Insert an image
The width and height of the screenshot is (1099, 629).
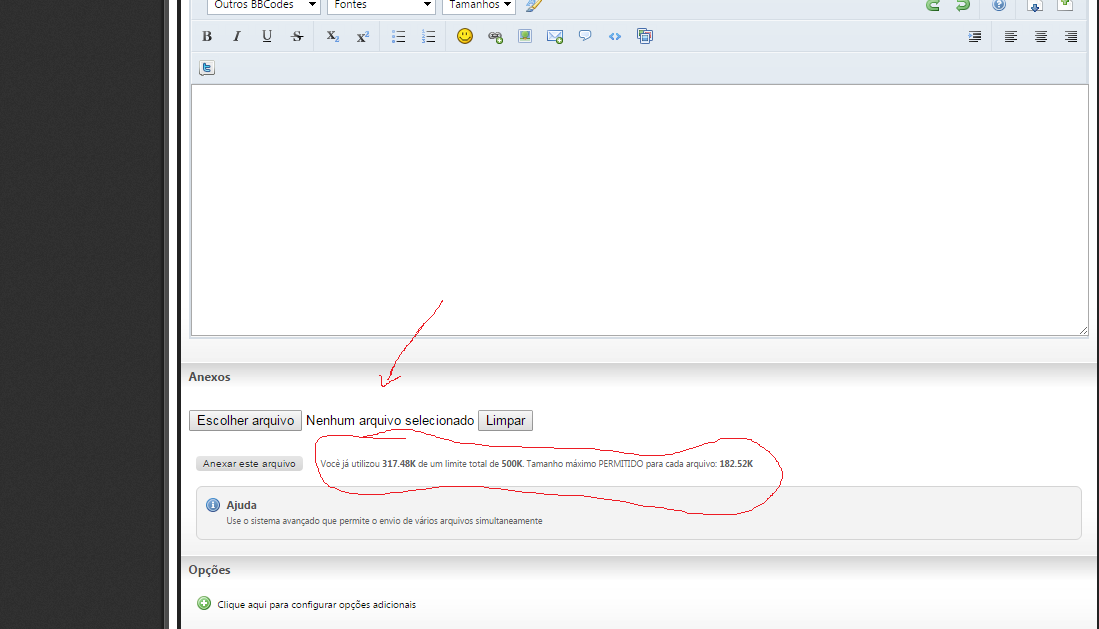point(525,36)
